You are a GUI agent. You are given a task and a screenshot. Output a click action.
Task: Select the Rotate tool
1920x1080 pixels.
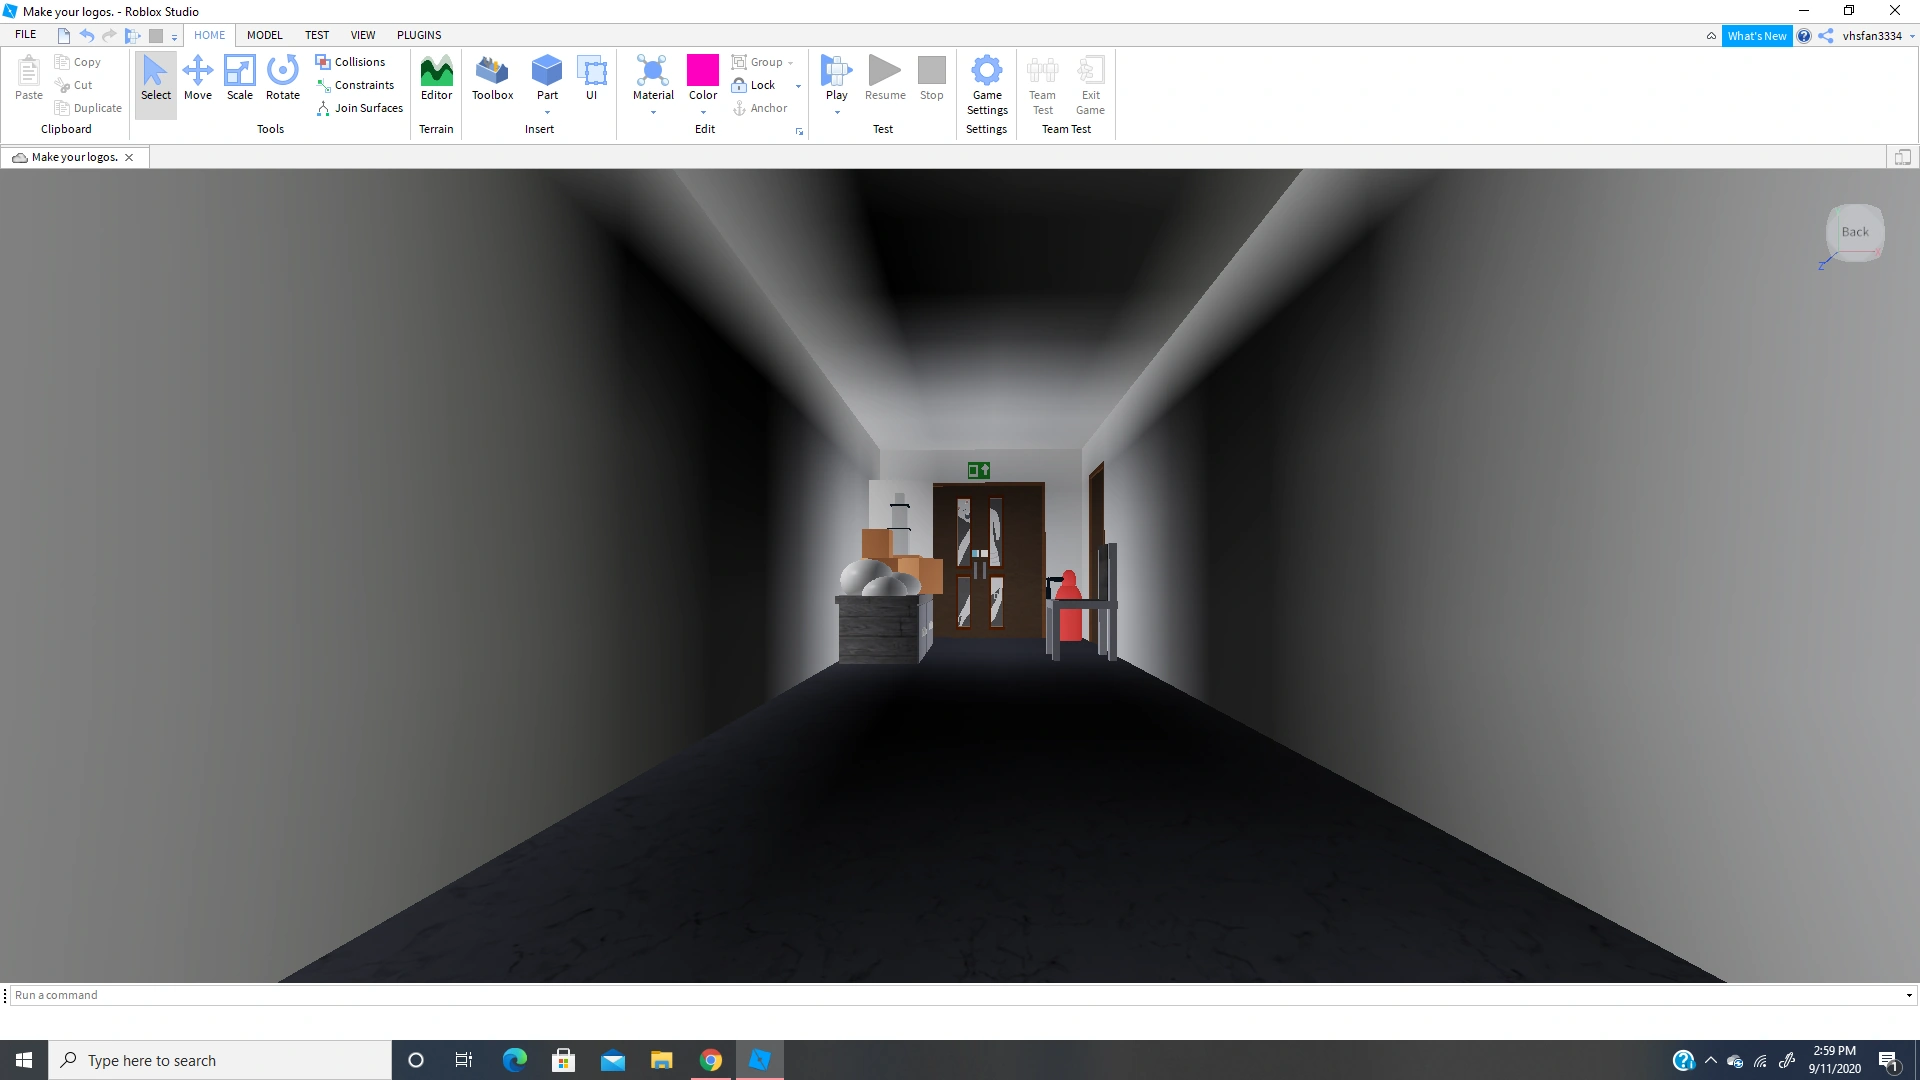(282, 80)
